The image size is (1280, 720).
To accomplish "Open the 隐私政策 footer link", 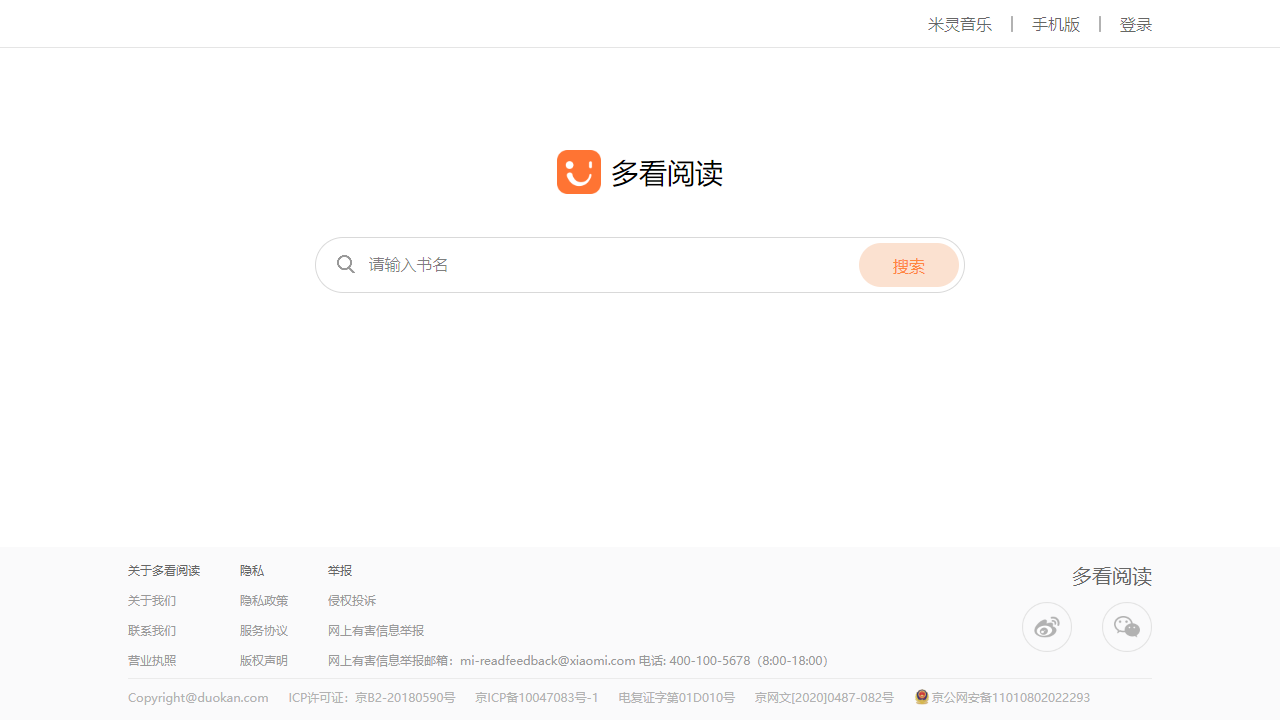I will [264, 601].
